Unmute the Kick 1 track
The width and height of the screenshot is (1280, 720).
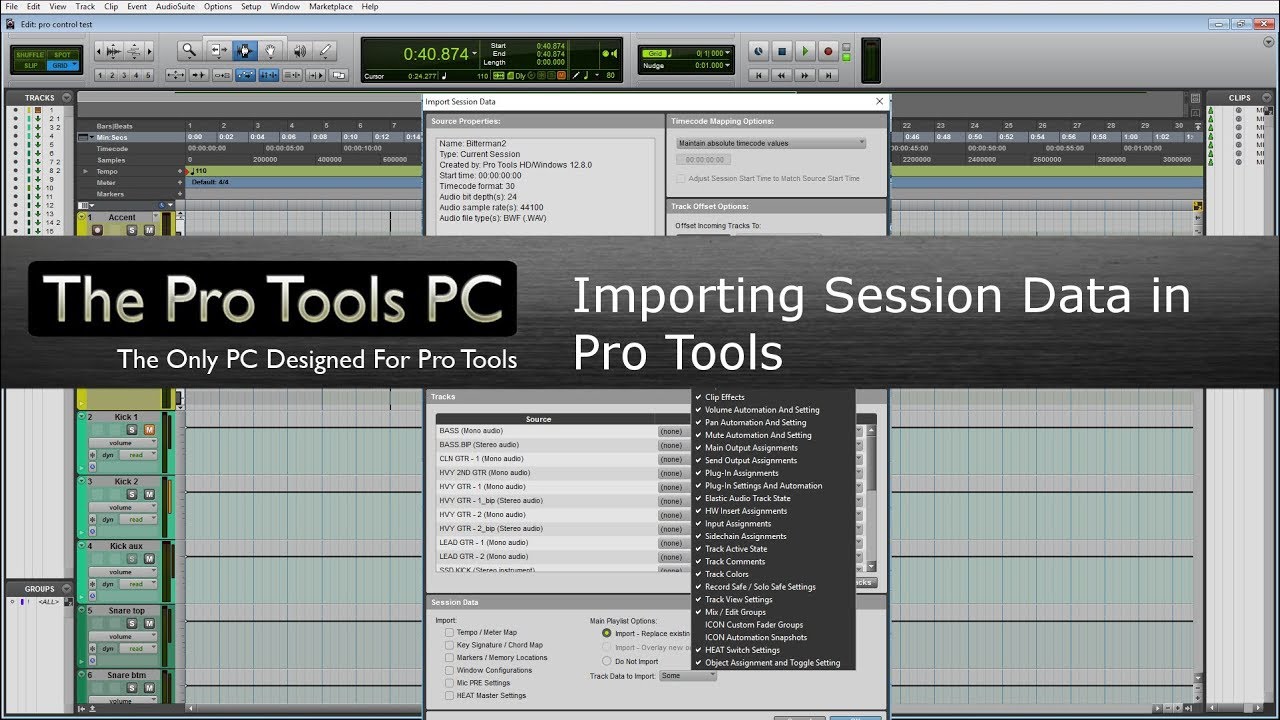coord(149,430)
